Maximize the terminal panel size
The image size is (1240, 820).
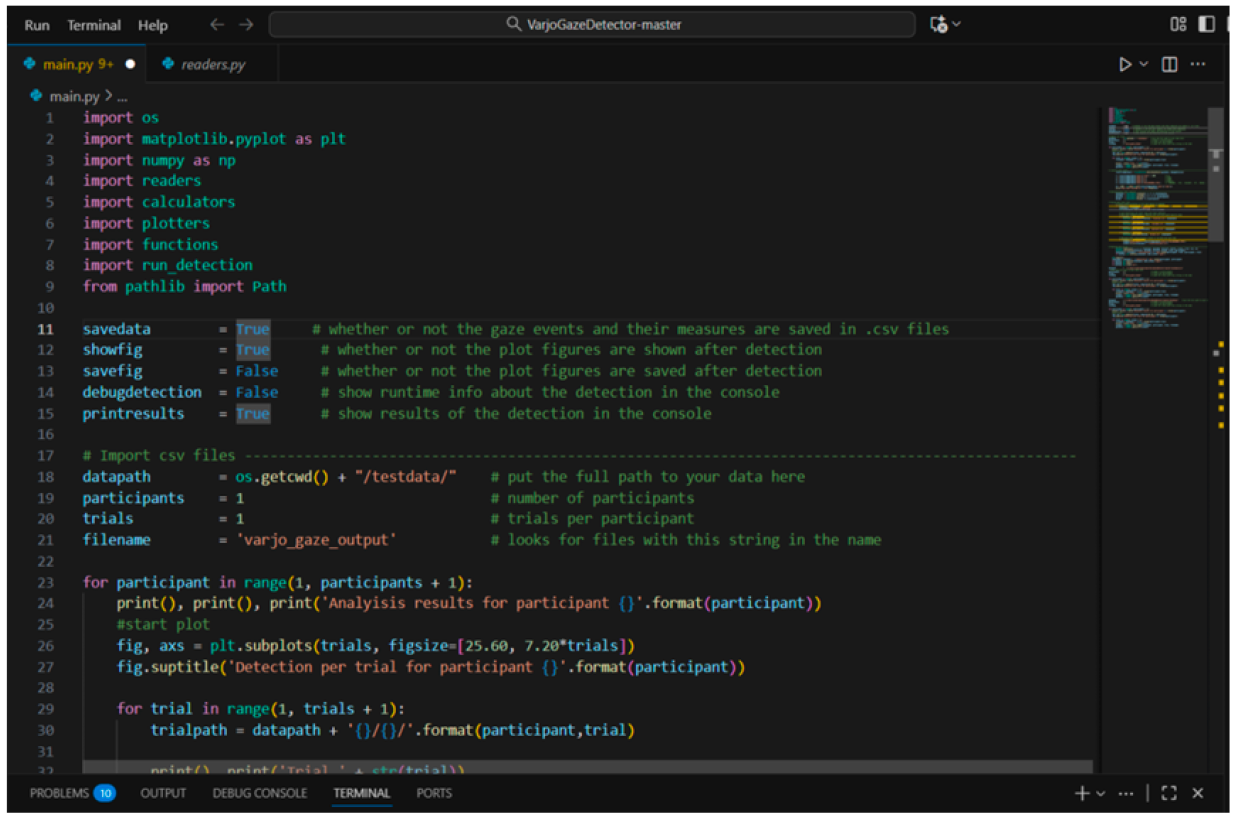click(x=1169, y=793)
